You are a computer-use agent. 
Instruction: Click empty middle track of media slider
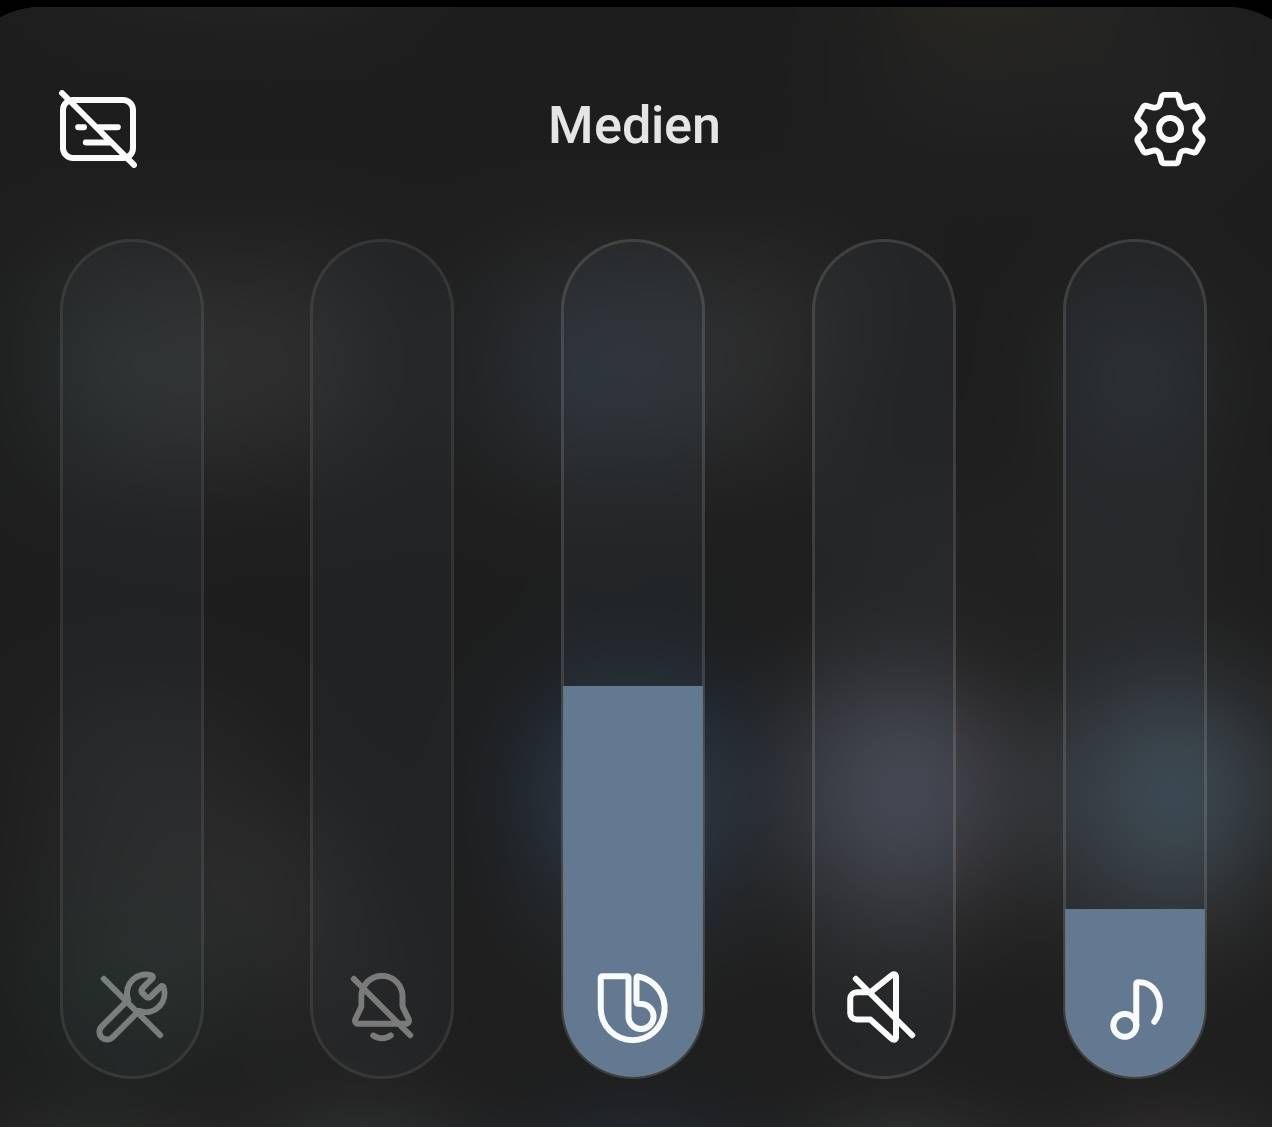pyautogui.click(x=1135, y=575)
